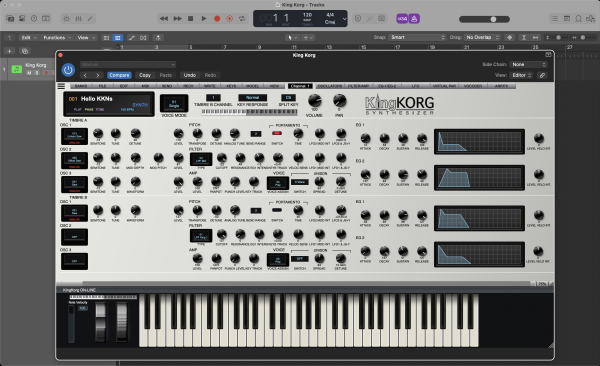Open the OSCILLATORS tab in KingKorg editor
The height and width of the screenshot is (366, 600).
[329, 86]
